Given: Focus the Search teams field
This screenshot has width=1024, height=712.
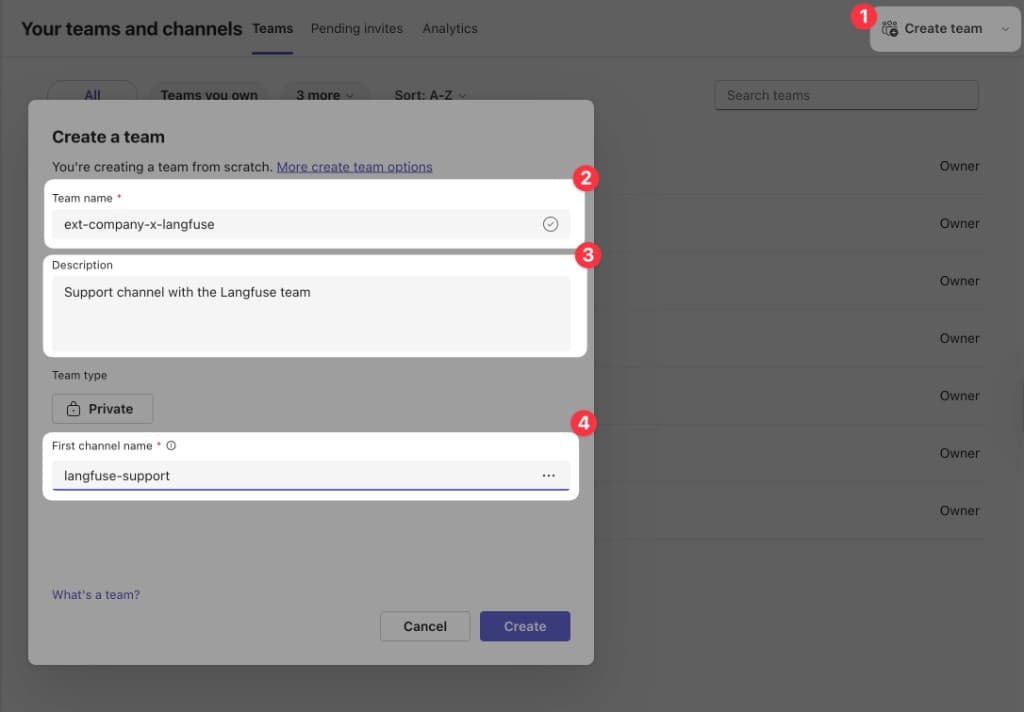Looking at the screenshot, I should coord(845,95).
